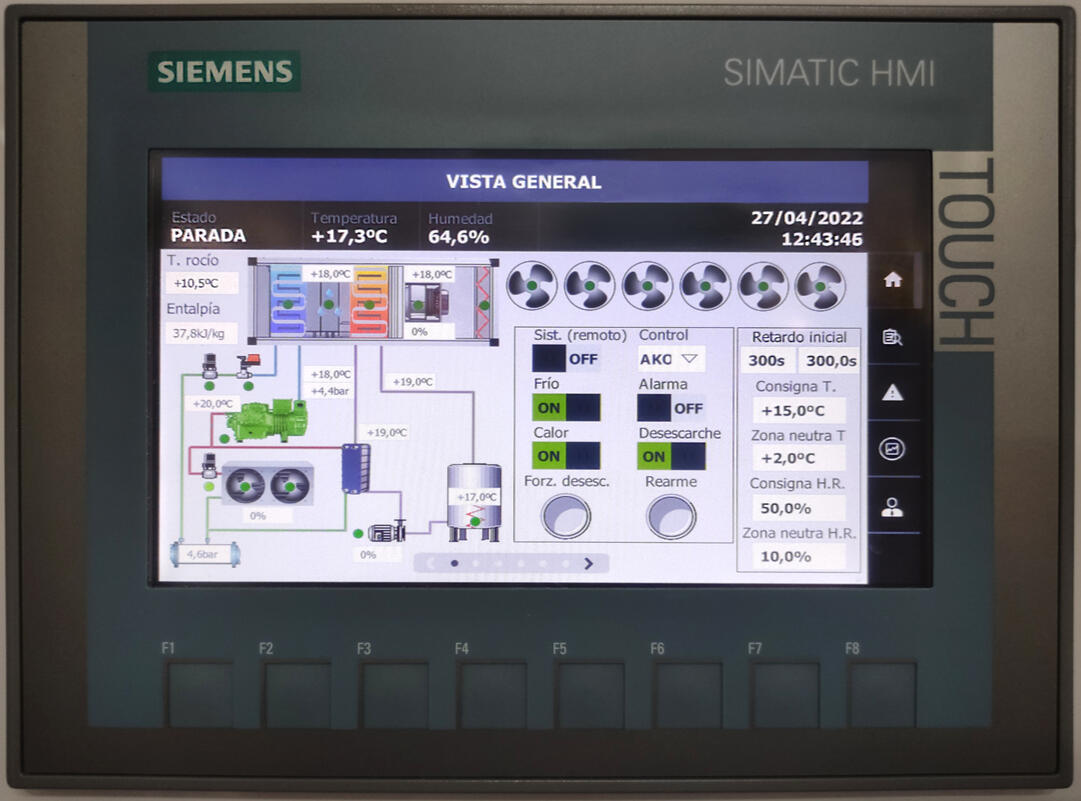This screenshot has height=801, width=1081.
Task: Open the alarms warning triangle icon
Action: (892, 393)
